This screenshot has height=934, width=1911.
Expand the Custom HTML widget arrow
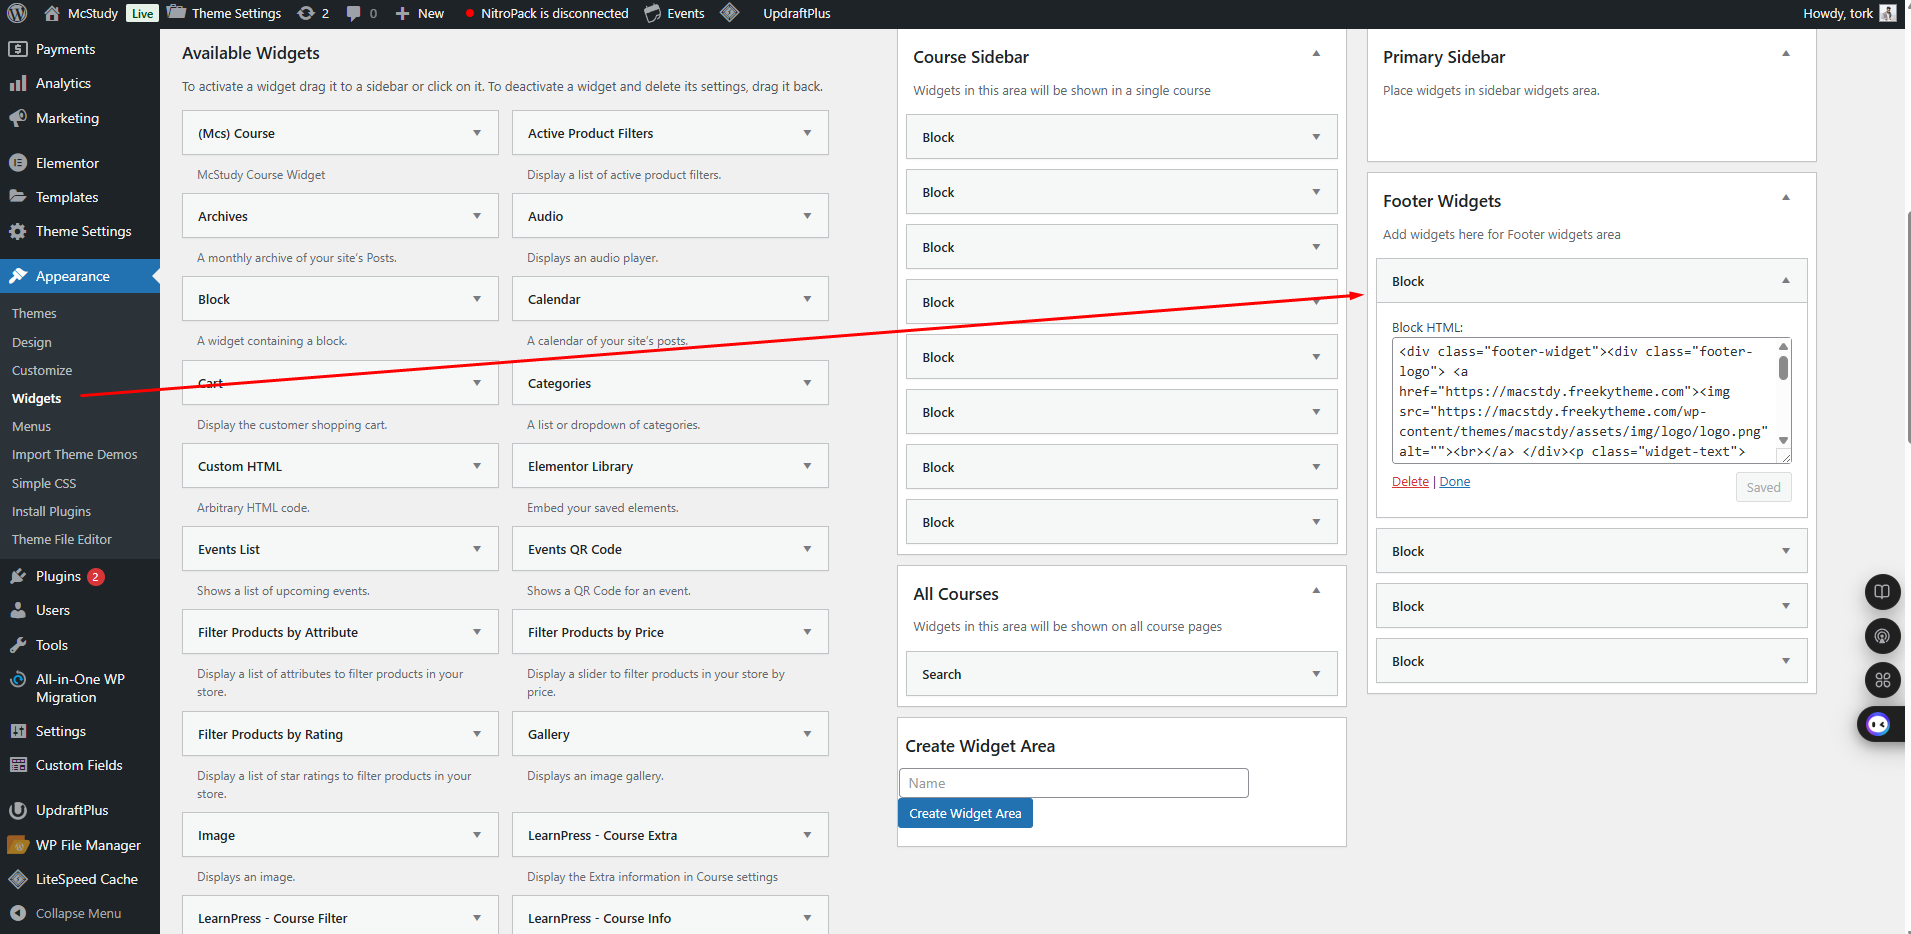click(477, 466)
